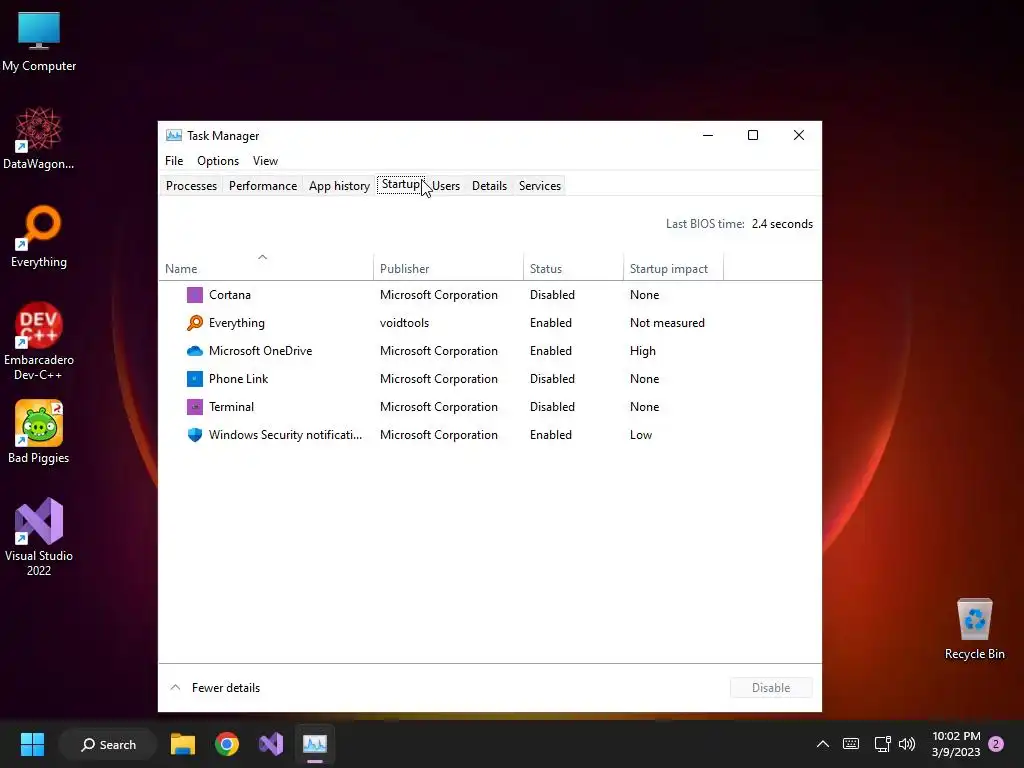
Task: Select the Terminal startup entry name
Action: pyautogui.click(x=231, y=407)
